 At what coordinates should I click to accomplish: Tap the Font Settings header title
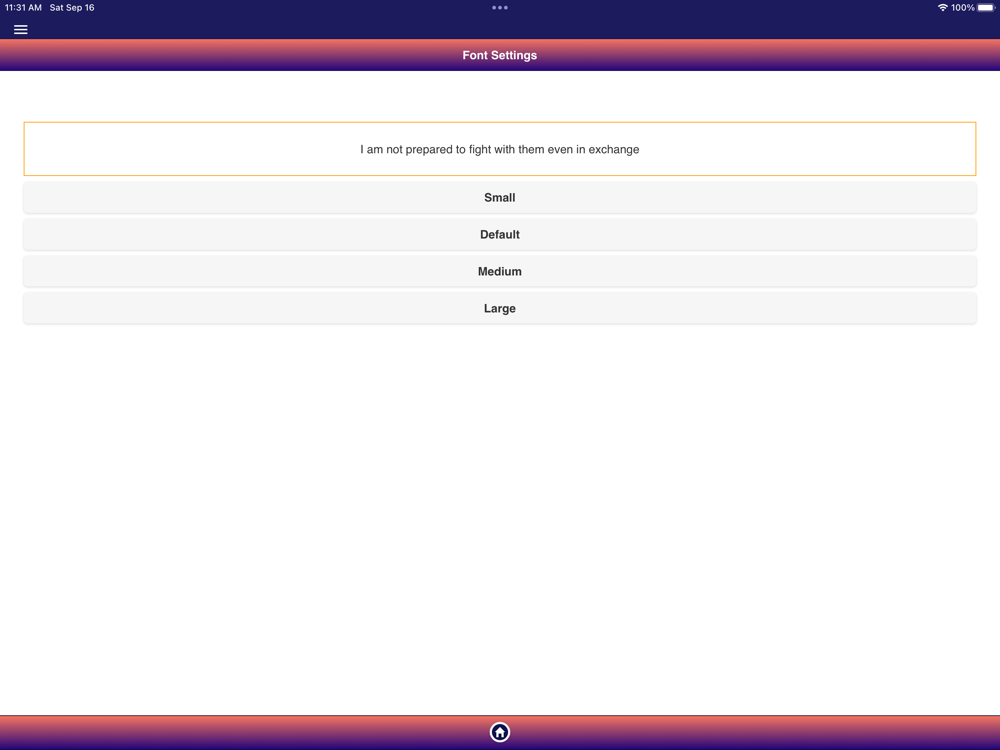(x=499, y=55)
